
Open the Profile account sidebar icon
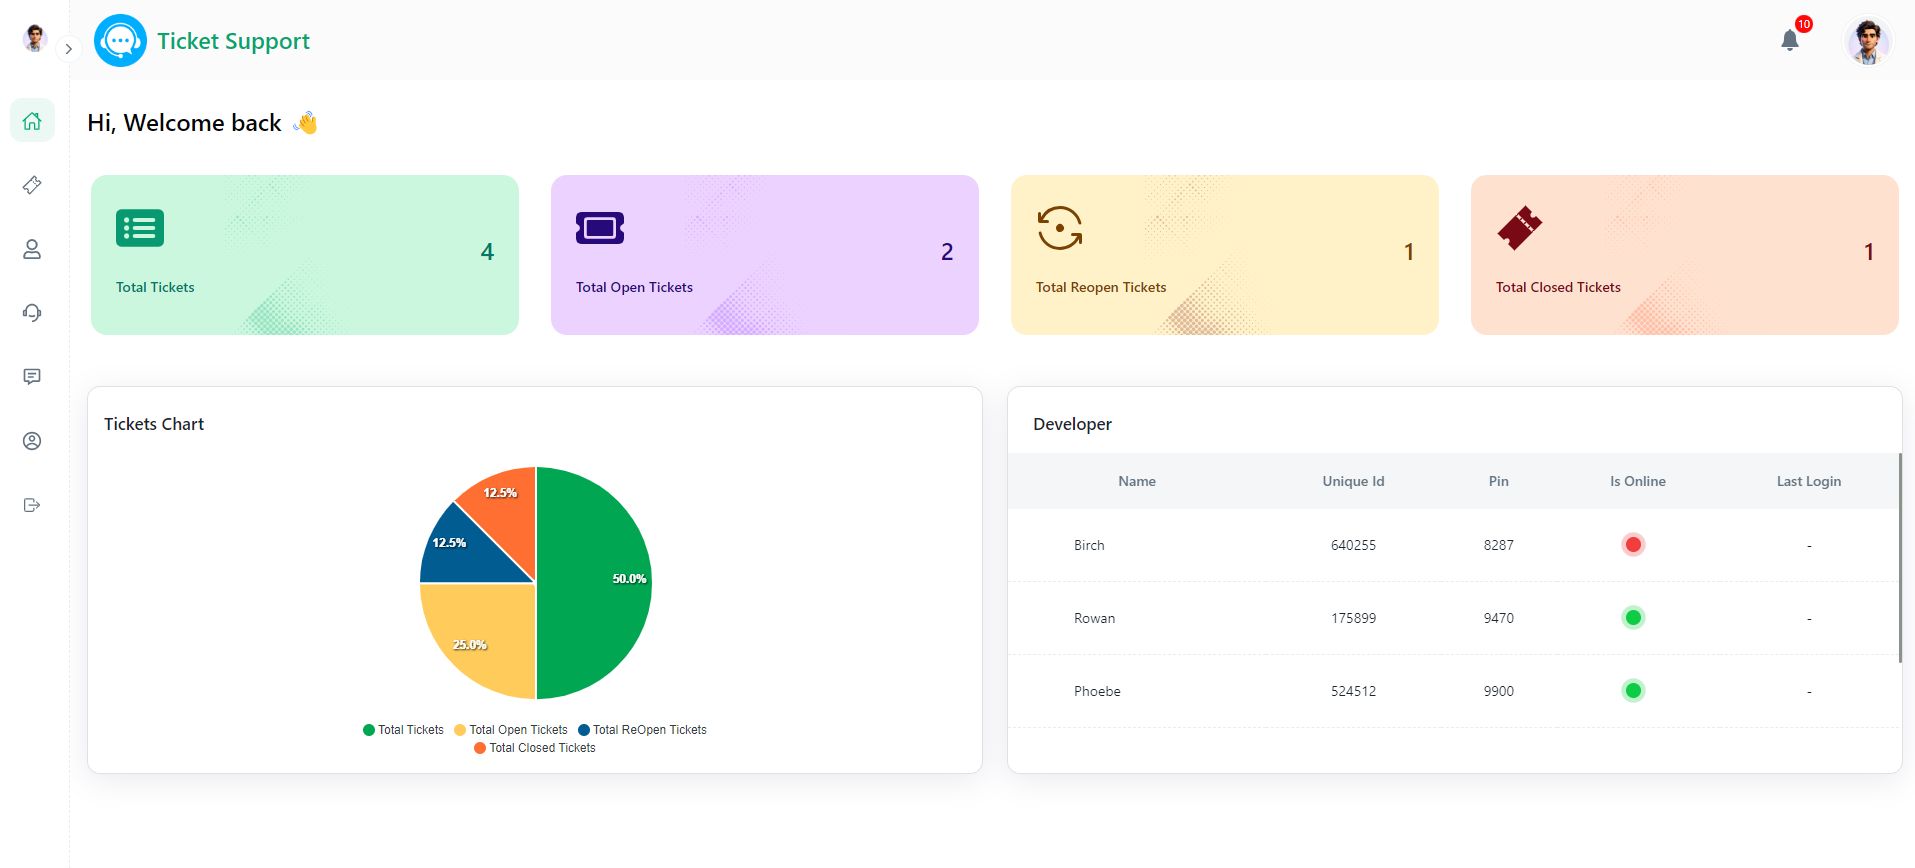pos(32,441)
